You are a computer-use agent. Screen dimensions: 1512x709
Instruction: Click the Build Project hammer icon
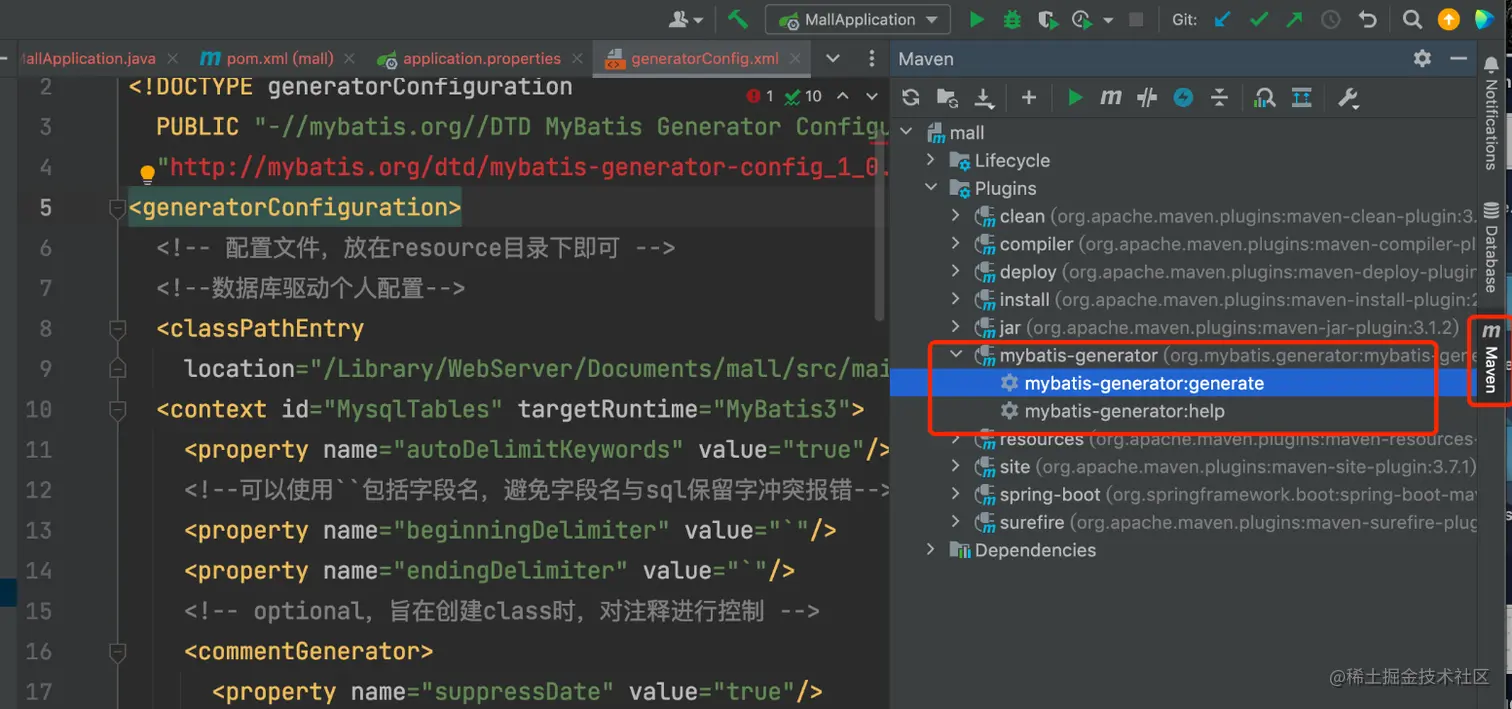point(738,19)
